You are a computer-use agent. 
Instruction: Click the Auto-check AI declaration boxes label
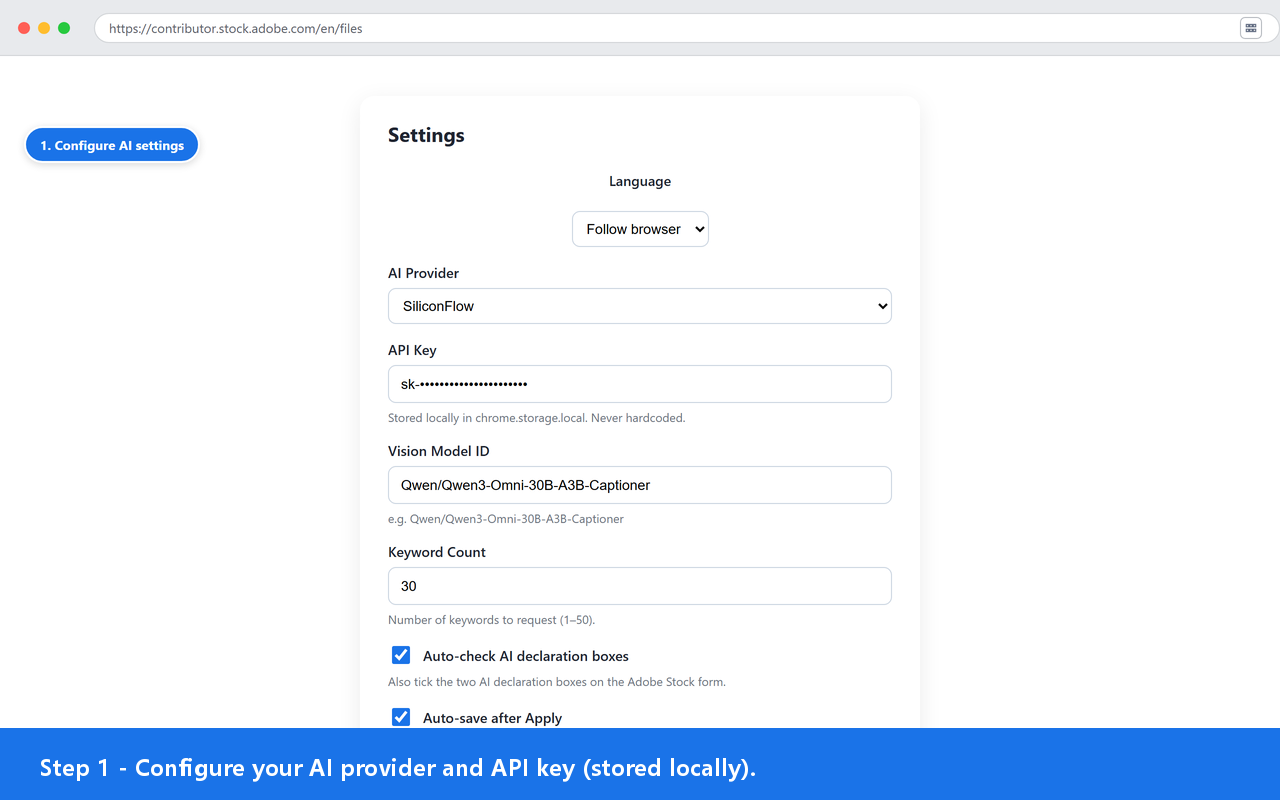click(526, 656)
